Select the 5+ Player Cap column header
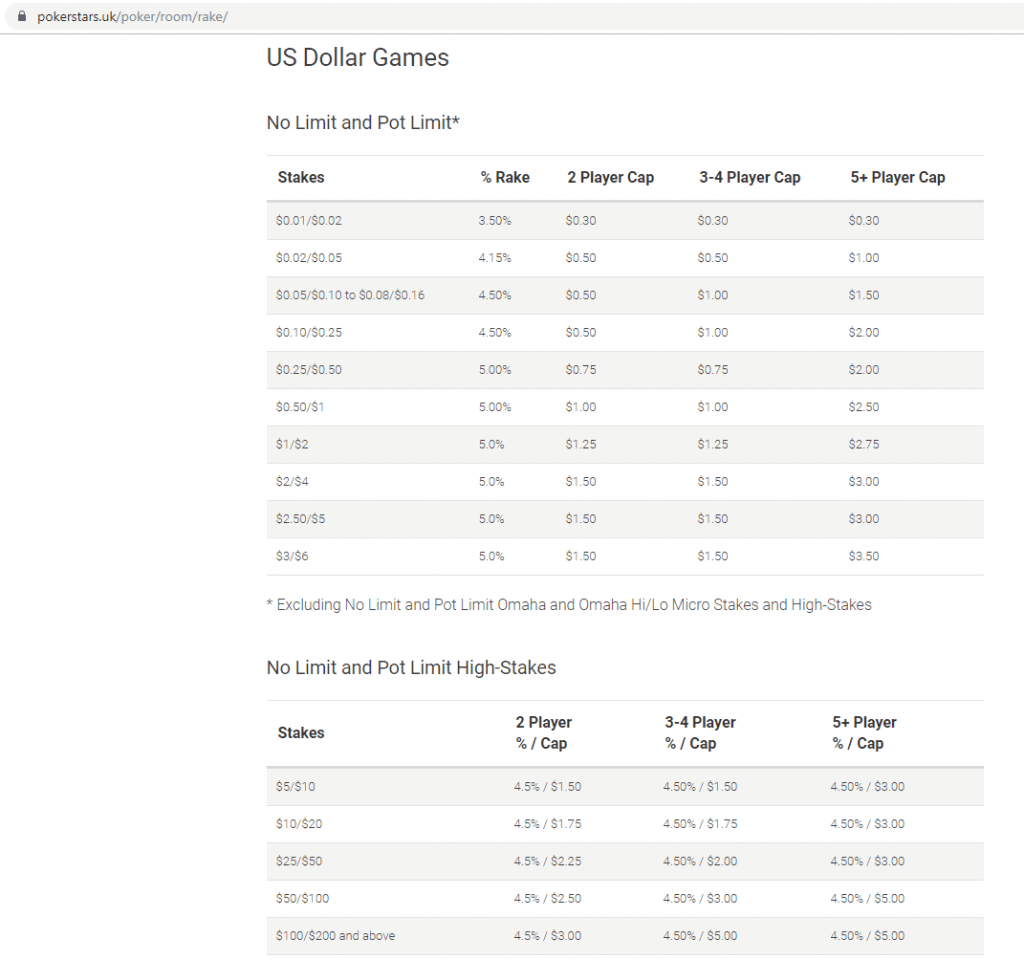This screenshot has height=960, width=1024. coord(898,178)
